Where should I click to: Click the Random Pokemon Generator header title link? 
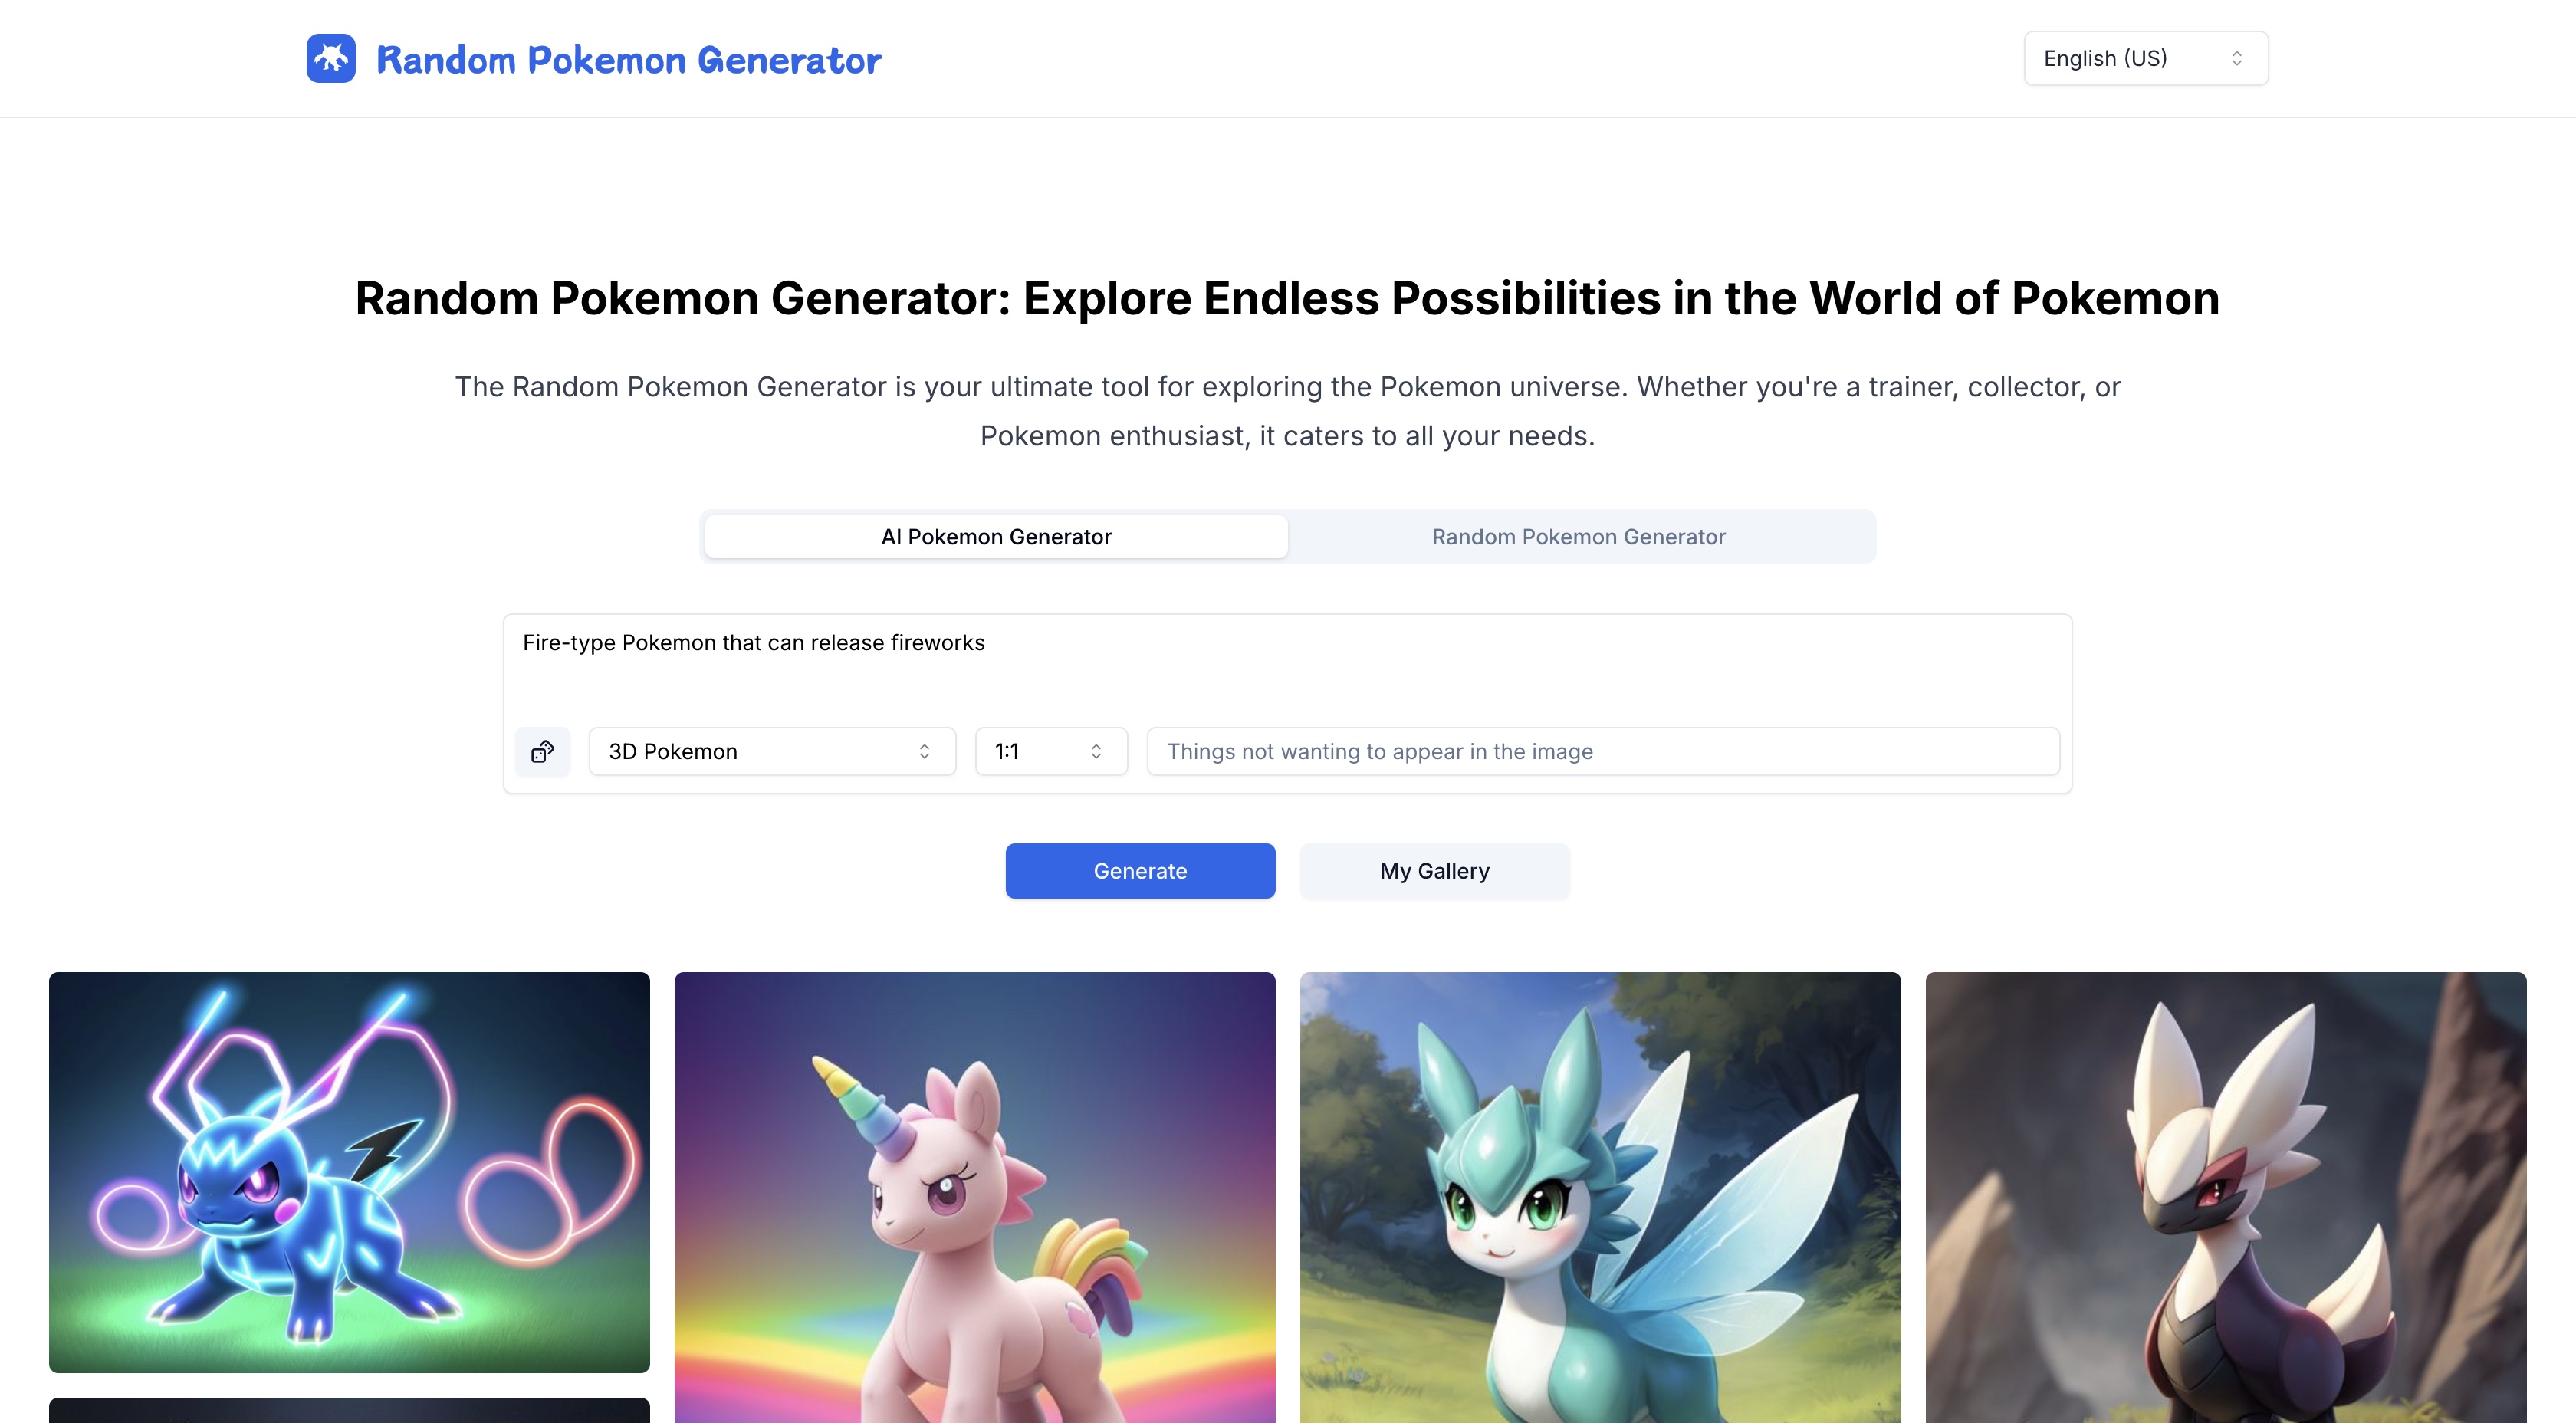(628, 60)
